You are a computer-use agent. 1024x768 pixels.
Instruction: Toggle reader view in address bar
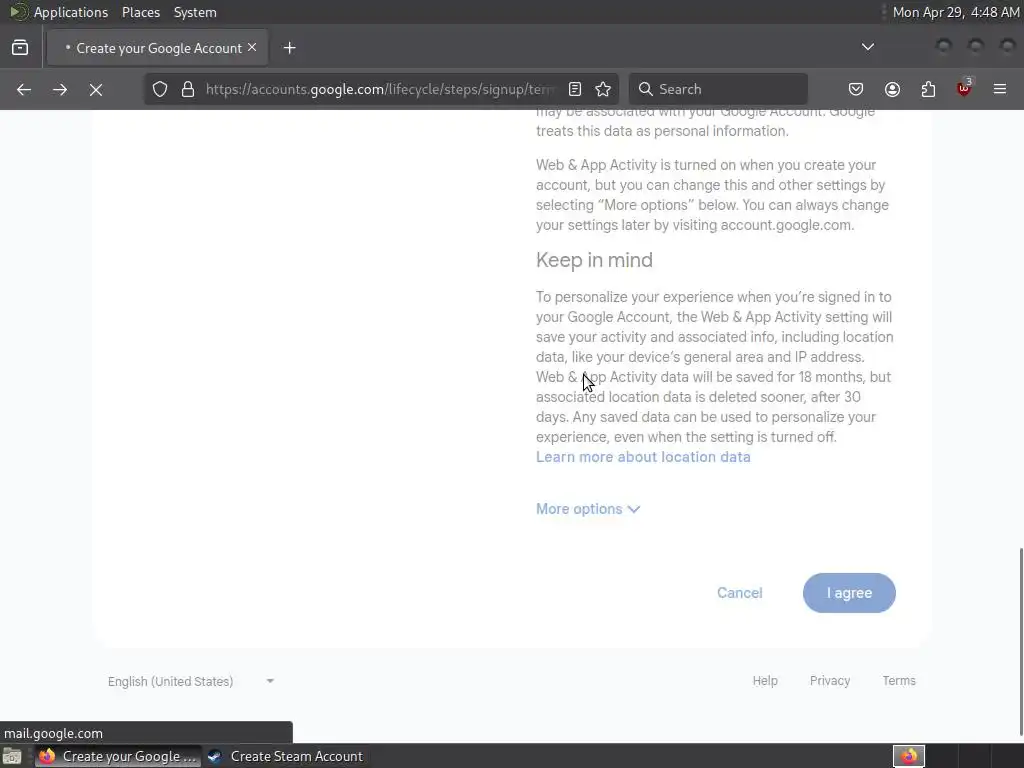click(x=575, y=89)
